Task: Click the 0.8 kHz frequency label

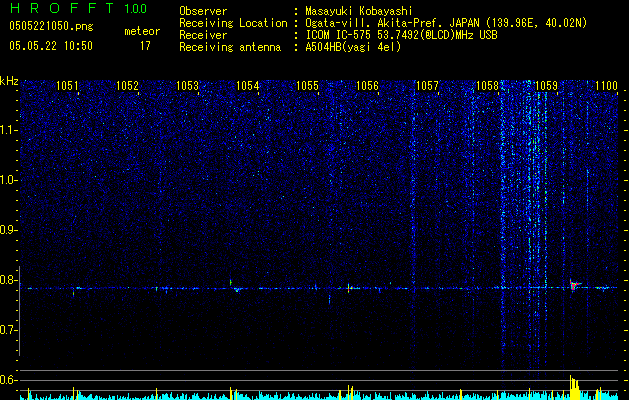Action: pyautogui.click(x=8, y=280)
